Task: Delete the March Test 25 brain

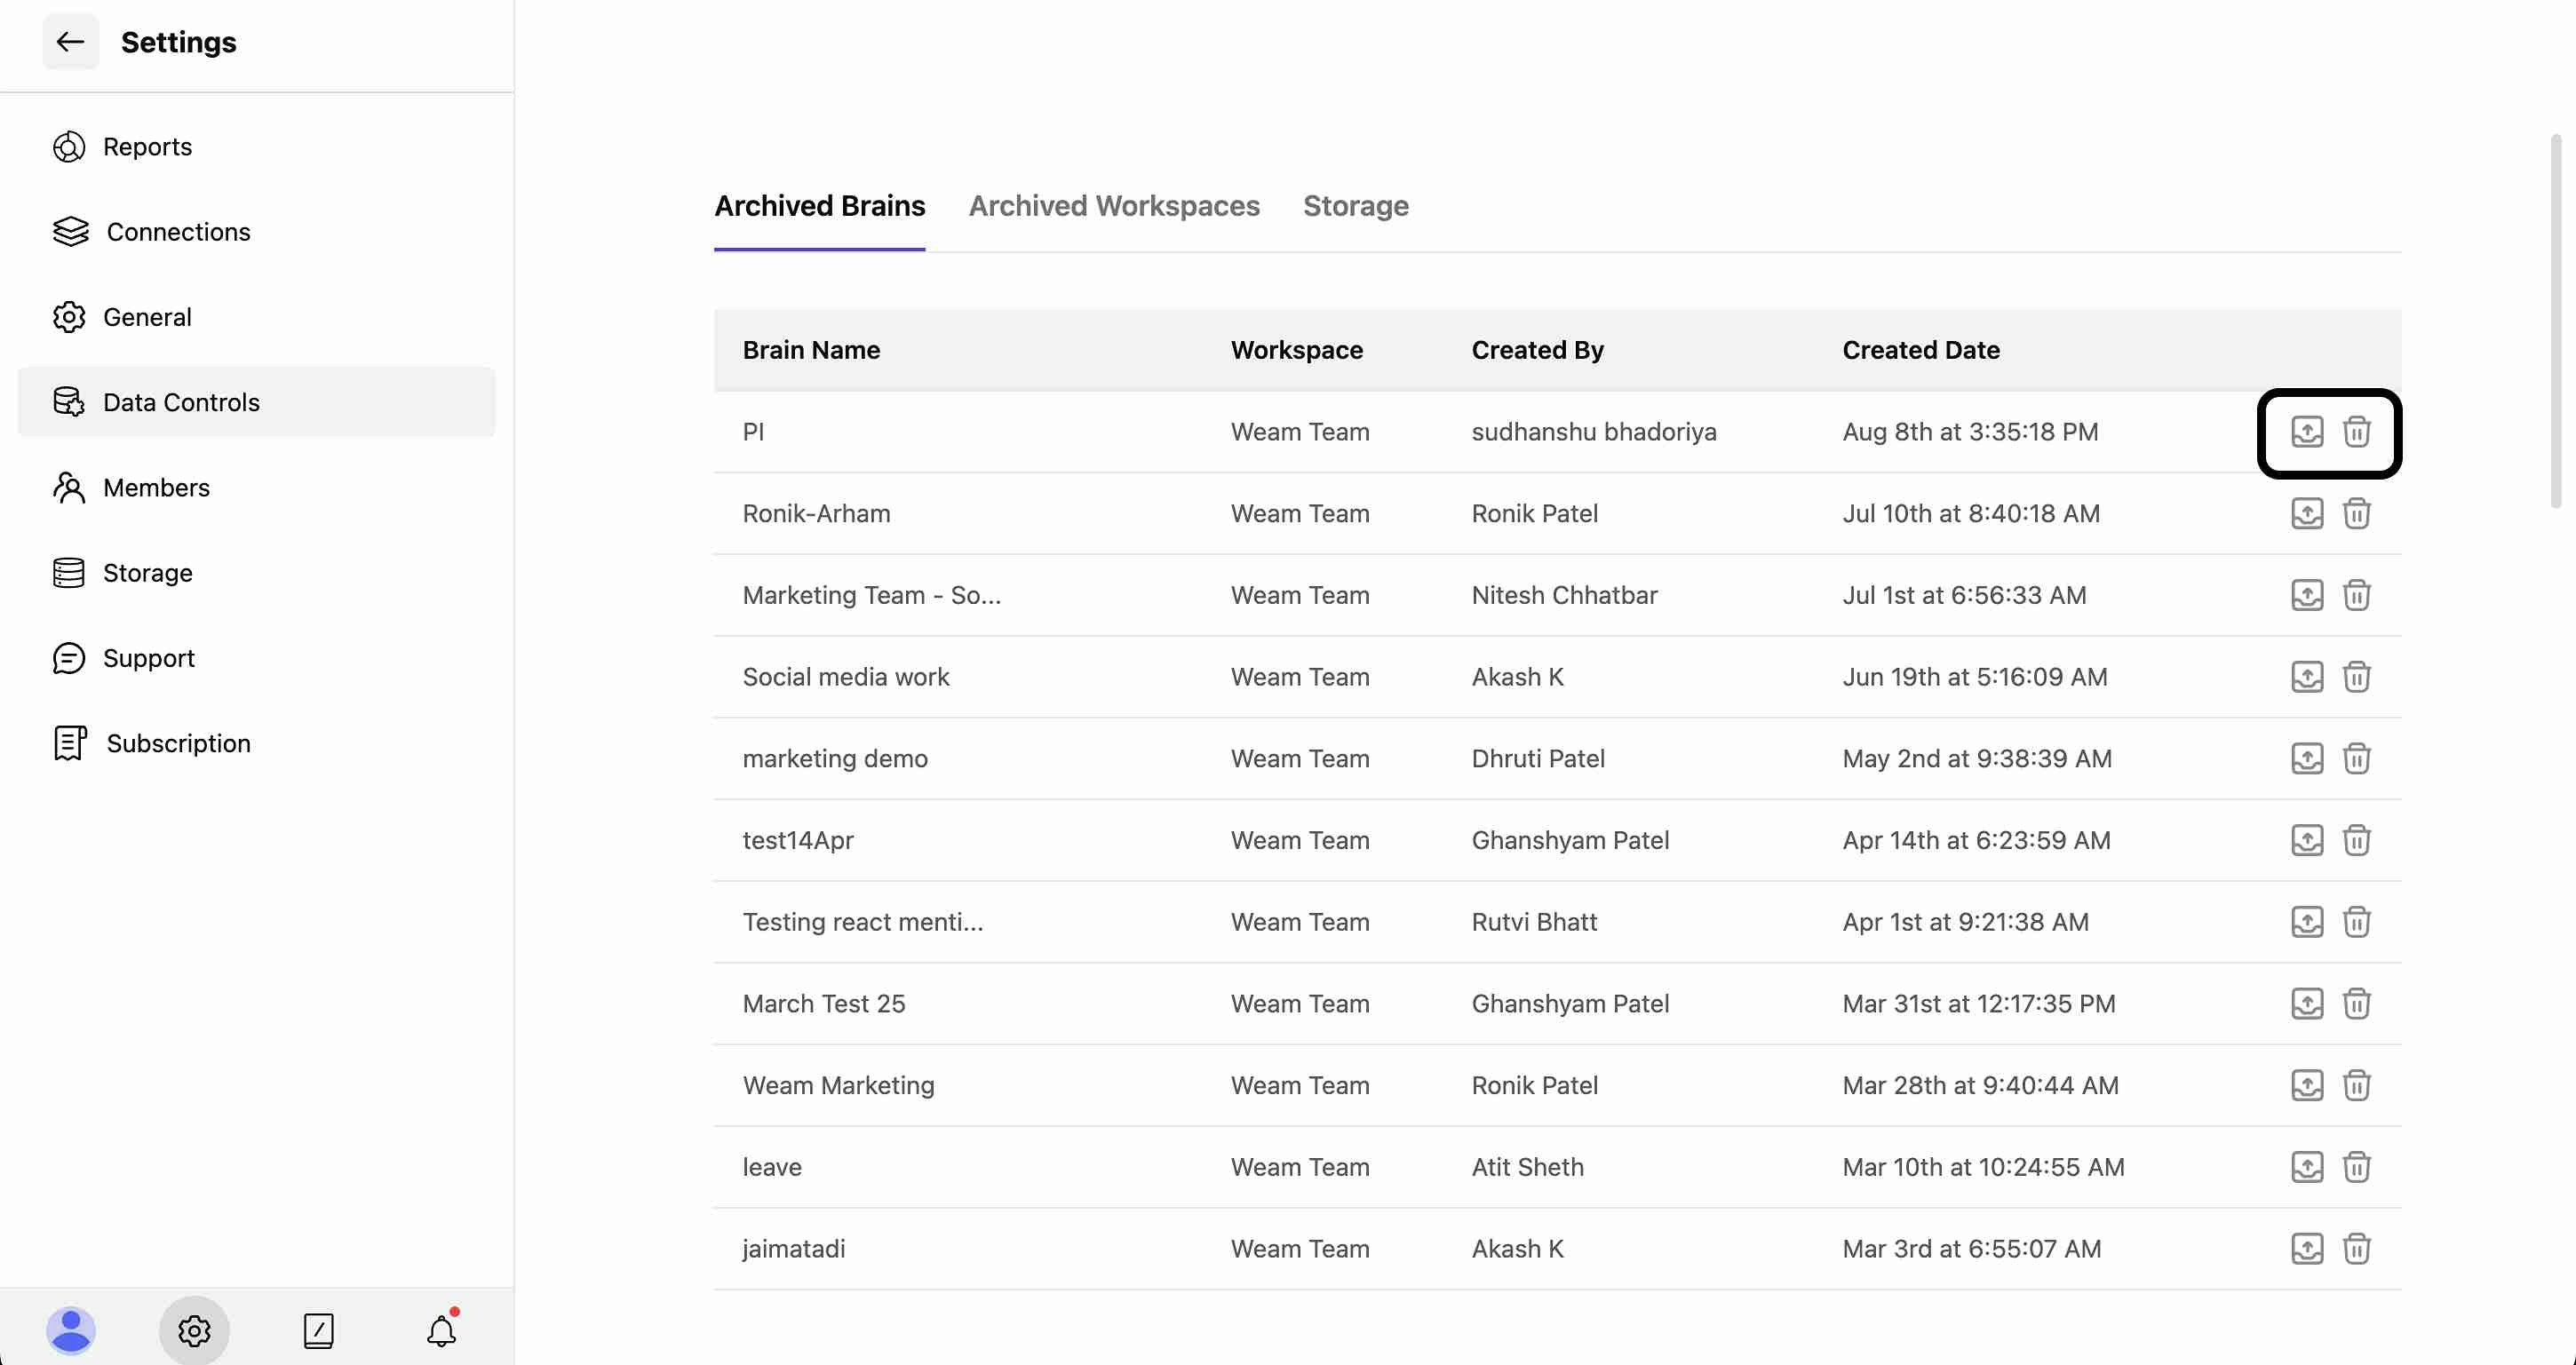Action: (x=2356, y=1004)
